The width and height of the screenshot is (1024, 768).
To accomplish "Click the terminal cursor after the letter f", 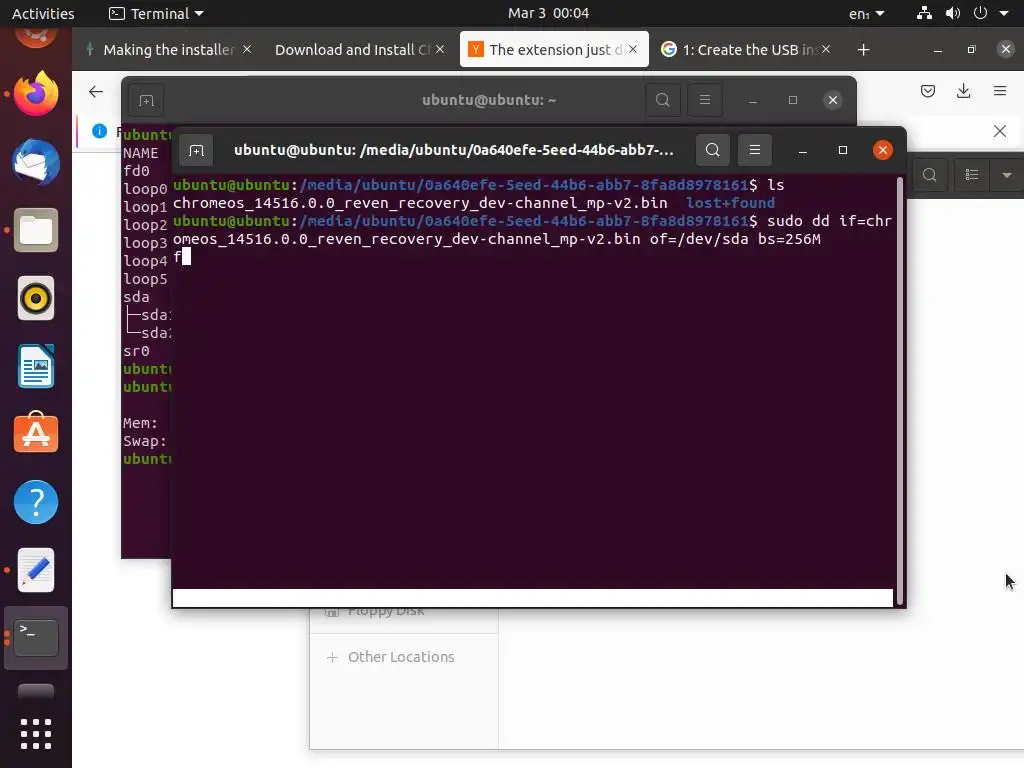I will 187,257.
